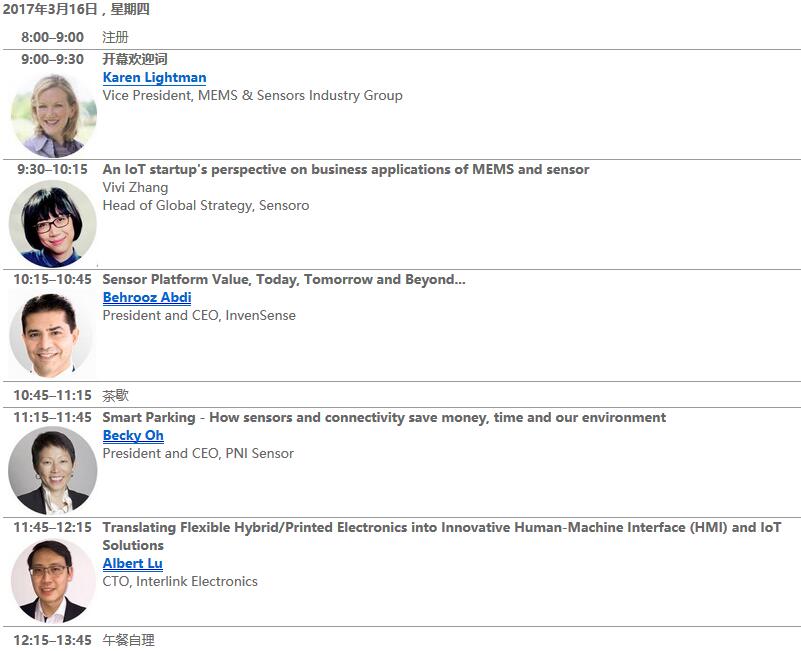This screenshot has width=801, height=651.
Task: Open Karen Lightman's speaker profile link
Action: (154, 78)
